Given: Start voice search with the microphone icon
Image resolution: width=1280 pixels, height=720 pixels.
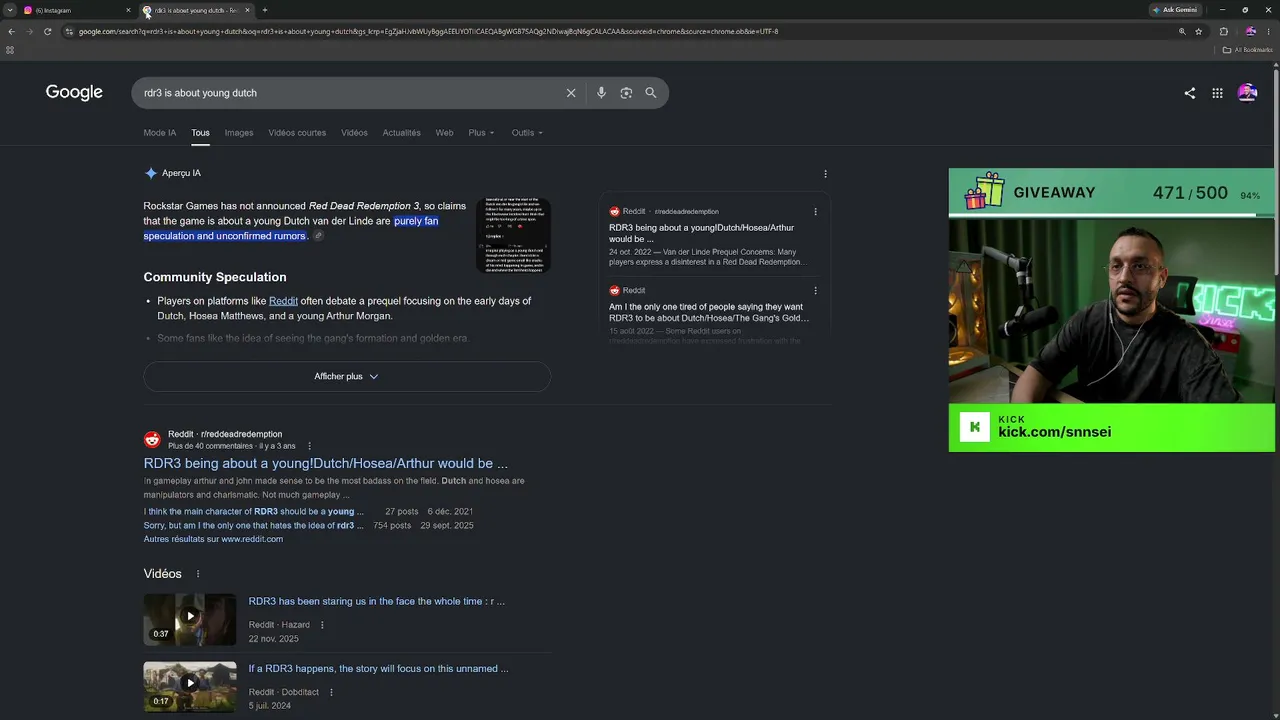Looking at the screenshot, I should [x=601, y=93].
